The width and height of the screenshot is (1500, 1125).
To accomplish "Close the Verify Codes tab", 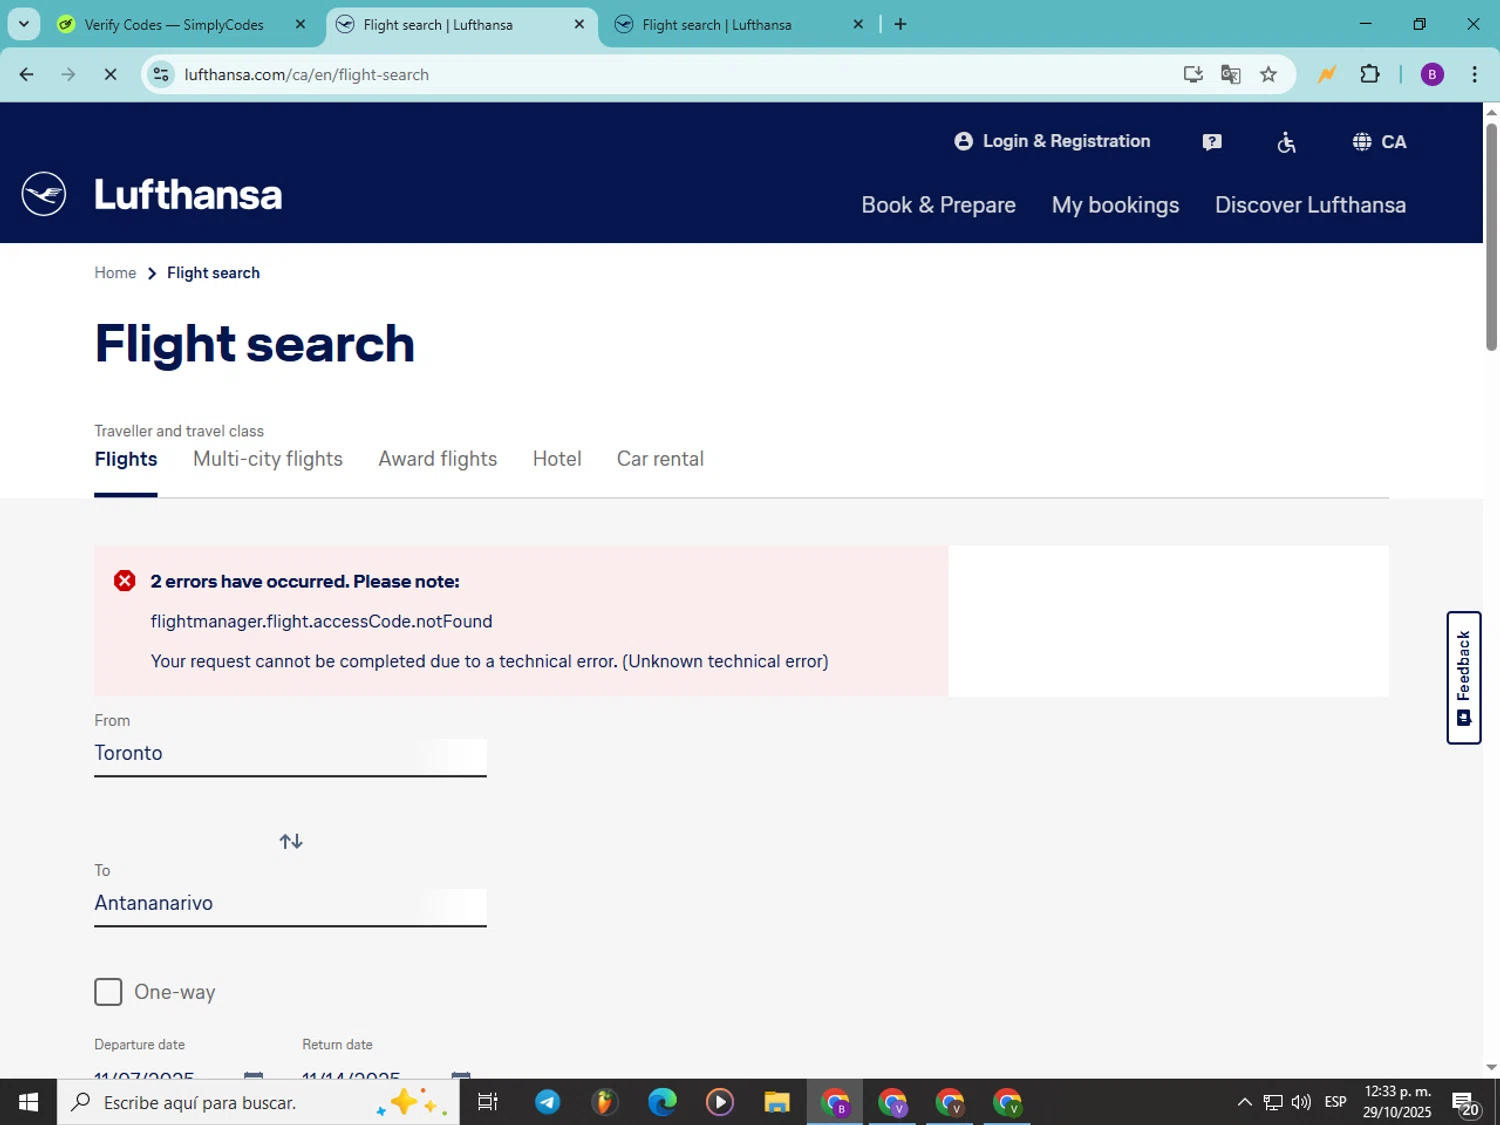I will (x=300, y=25).
